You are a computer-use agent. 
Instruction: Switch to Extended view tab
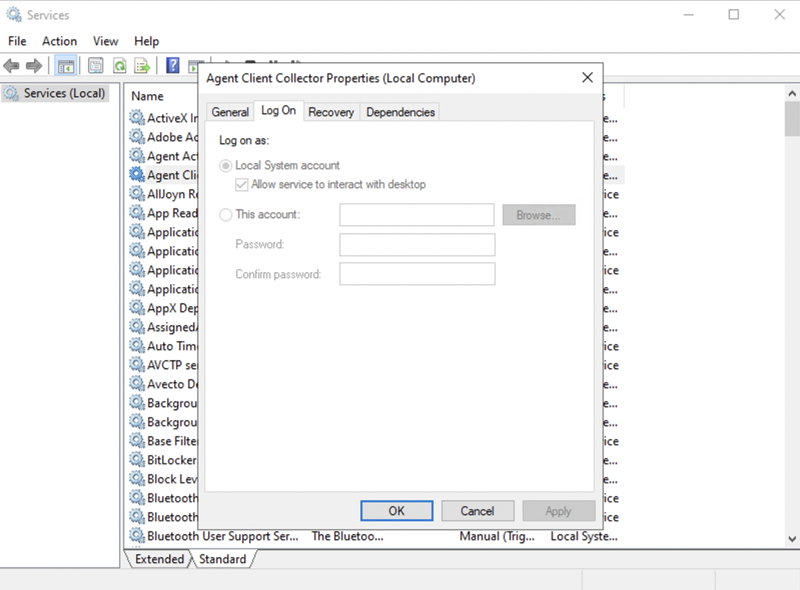click(159, 559)
